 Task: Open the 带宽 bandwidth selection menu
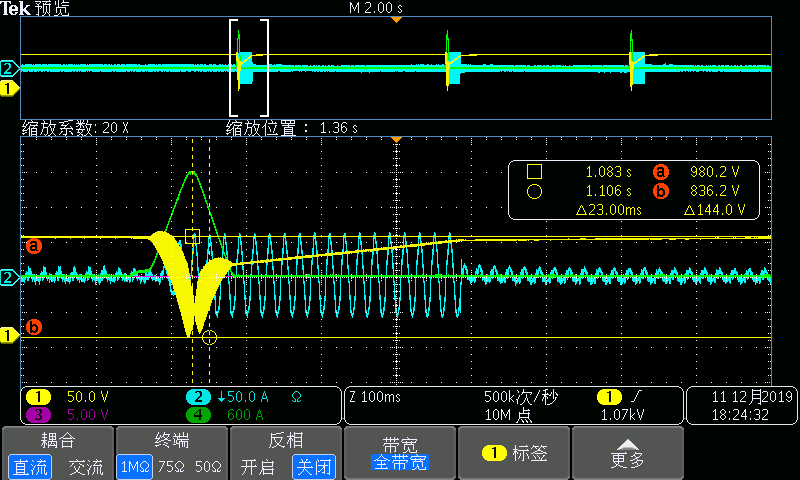coord(399,453)
